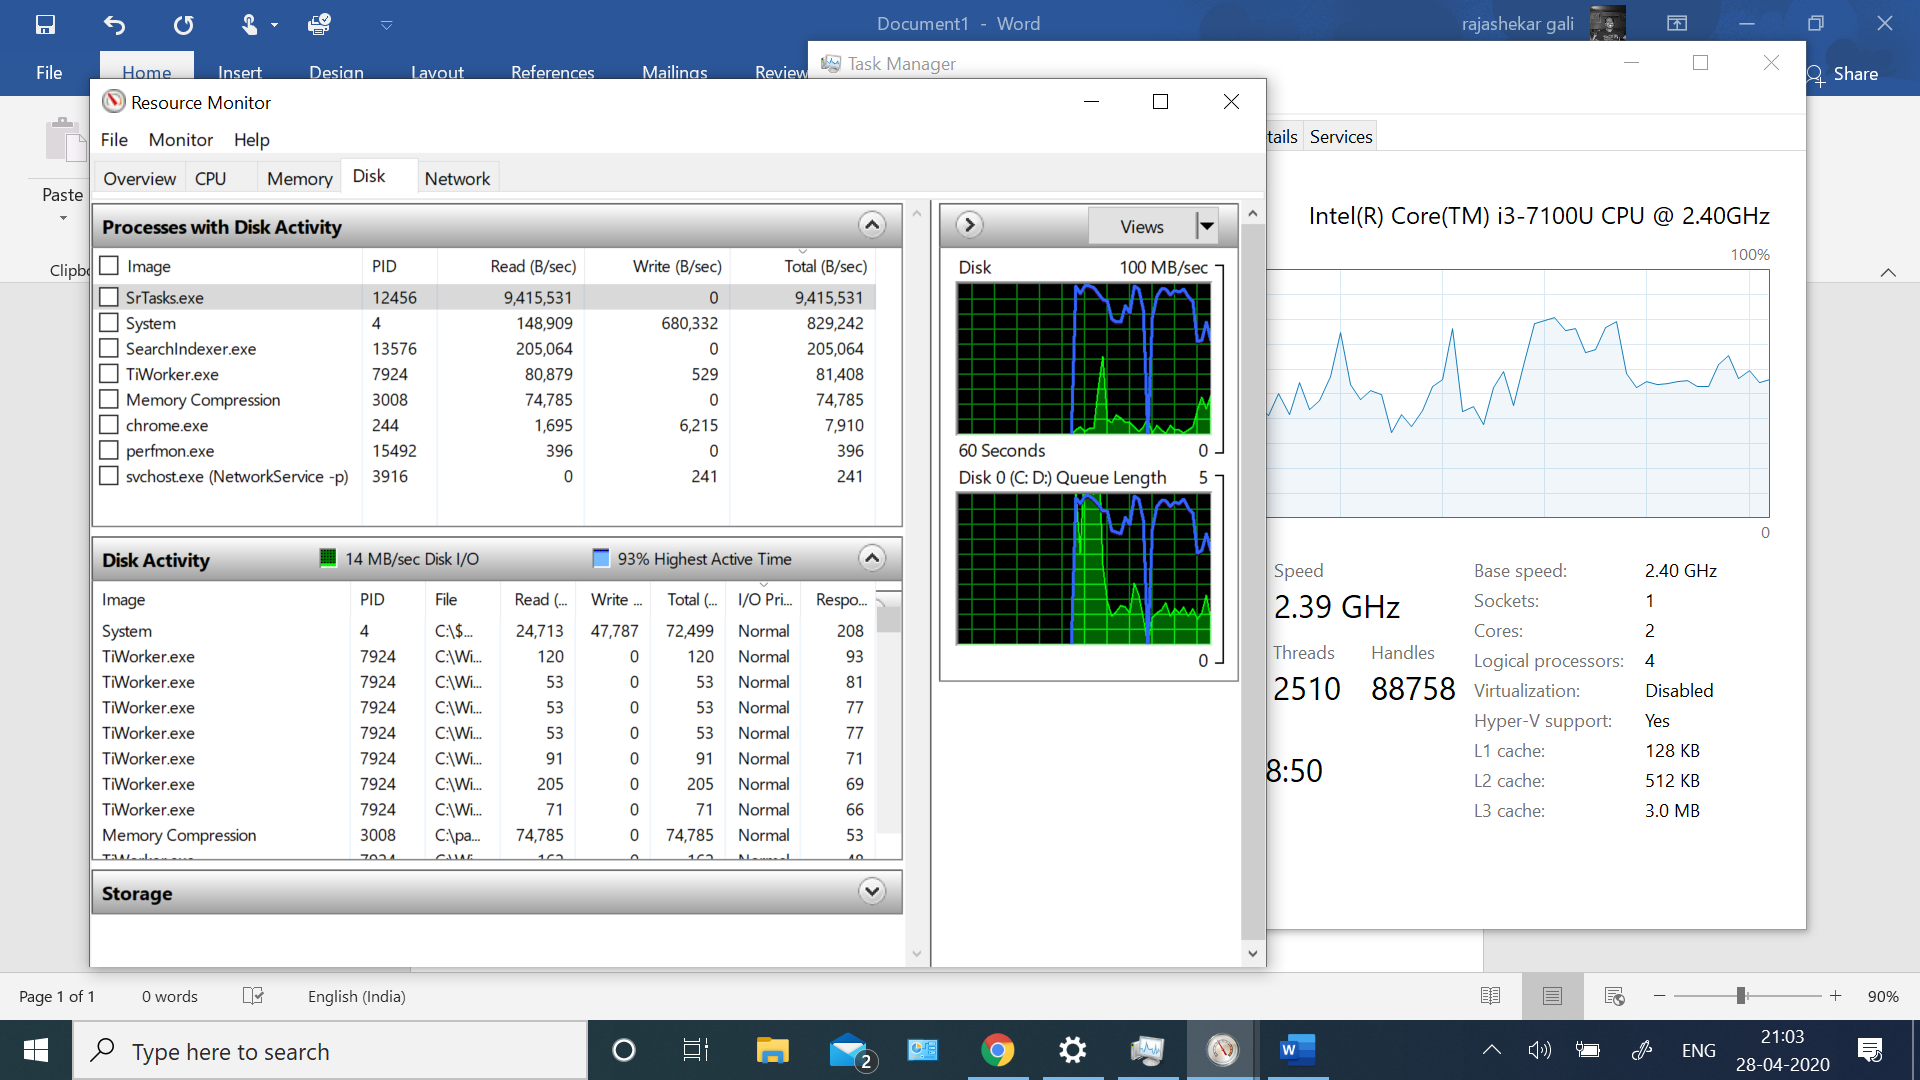This screenshot has height=1080, width=1920.
Task: Check the svchost.exe (NetworkService -p) checkbox
Action: click(x=109, y=476)
